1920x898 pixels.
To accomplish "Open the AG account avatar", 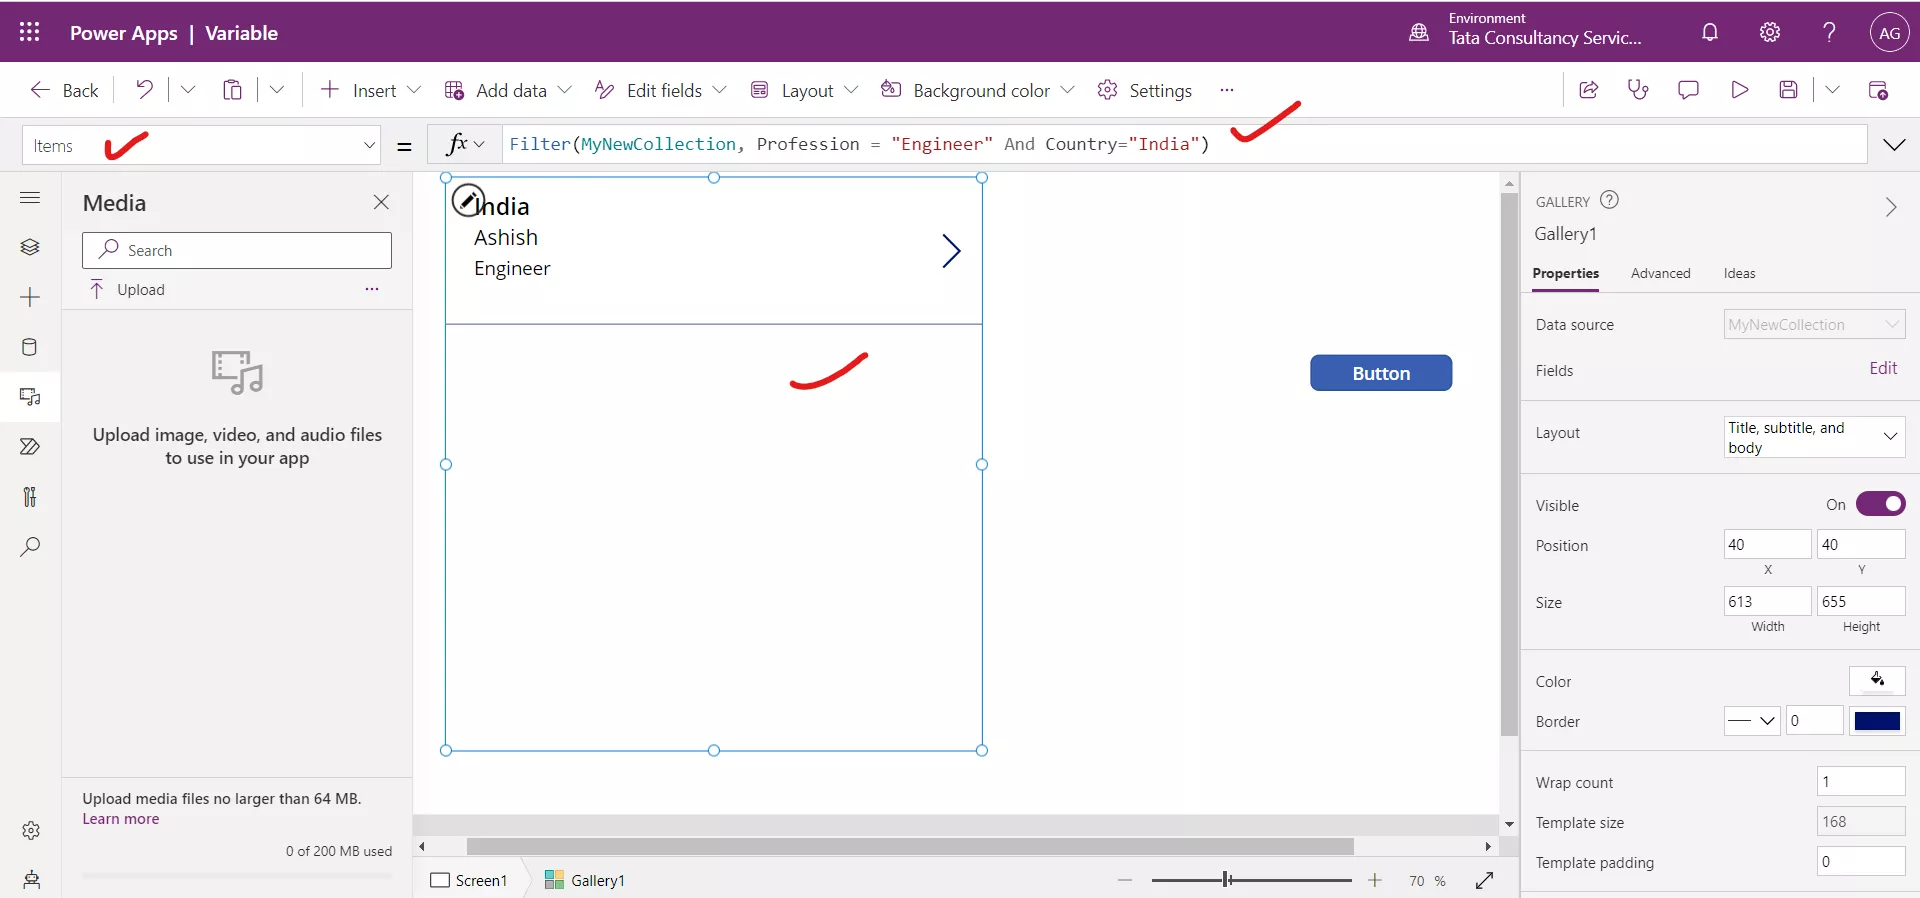I will pyautogui.click(x=1889, y=32).
